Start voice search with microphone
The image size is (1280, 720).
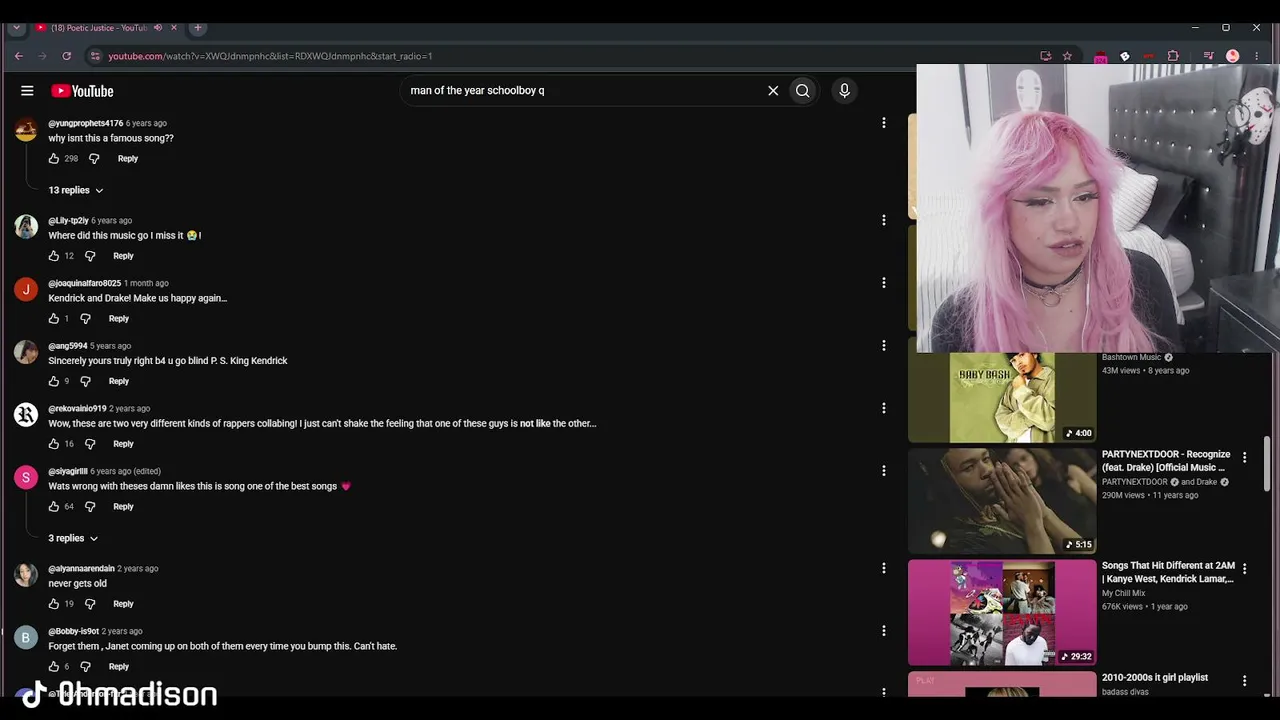[844, 91]
